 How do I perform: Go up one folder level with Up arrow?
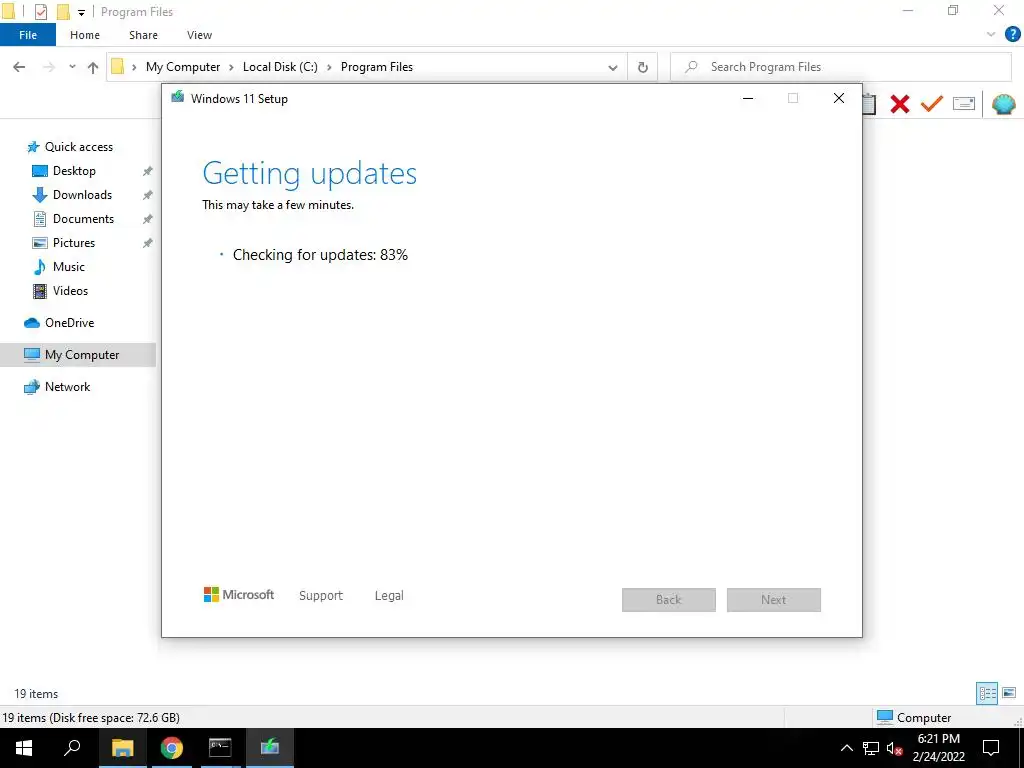coord(93,67)
